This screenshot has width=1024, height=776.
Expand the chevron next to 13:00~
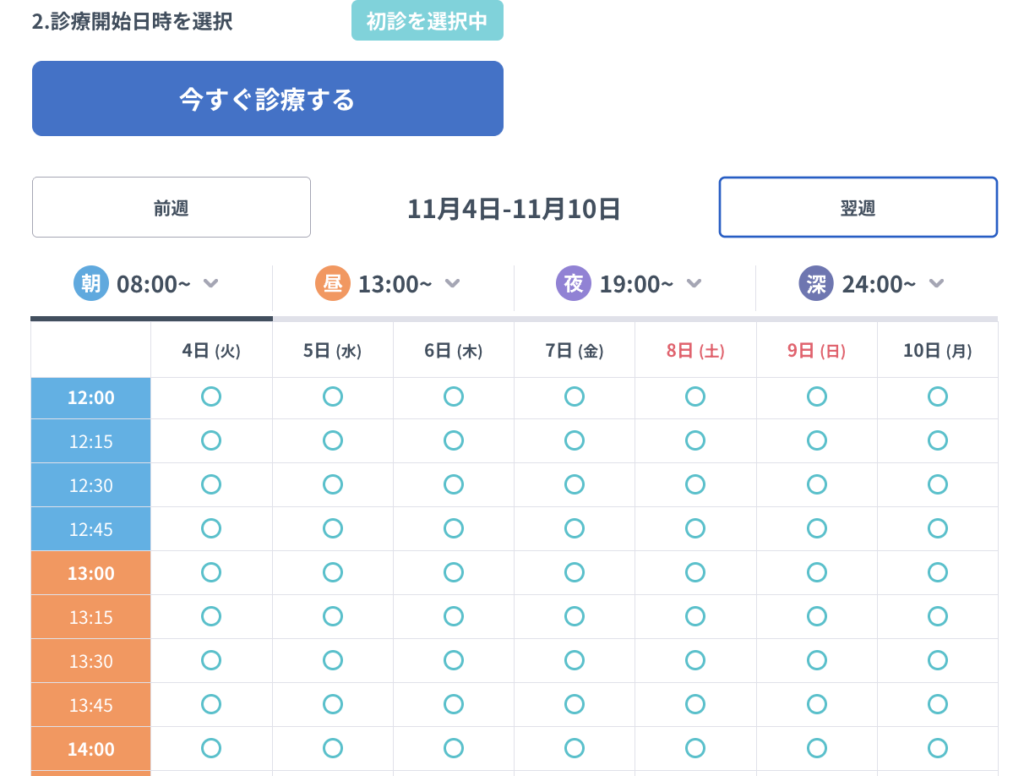[x=452, y=284]
